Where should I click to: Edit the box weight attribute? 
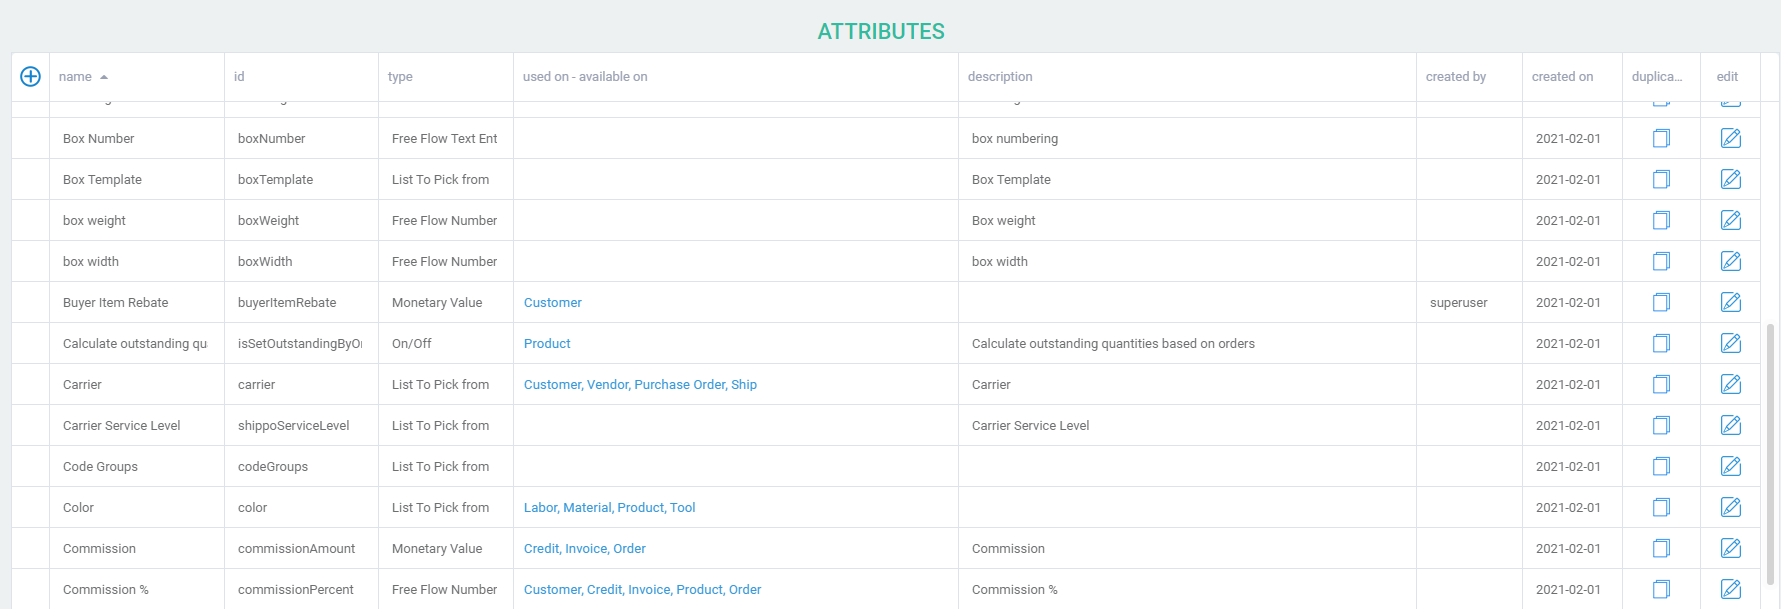click(x=1731, y=220)
